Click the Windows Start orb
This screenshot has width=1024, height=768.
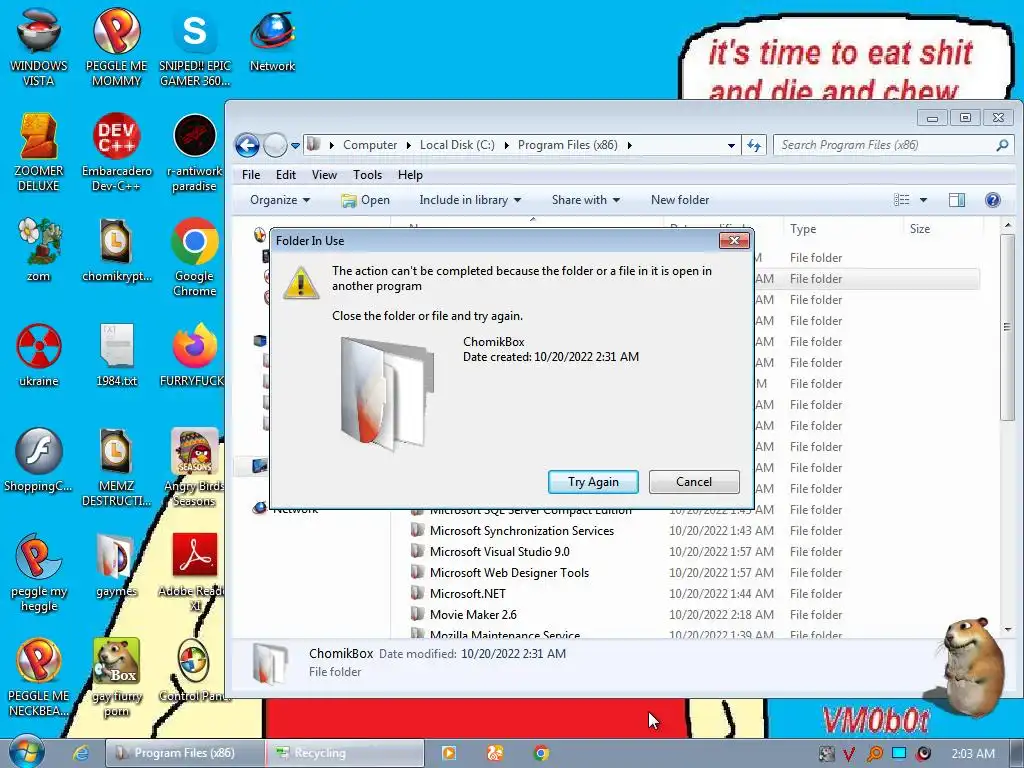27,752
